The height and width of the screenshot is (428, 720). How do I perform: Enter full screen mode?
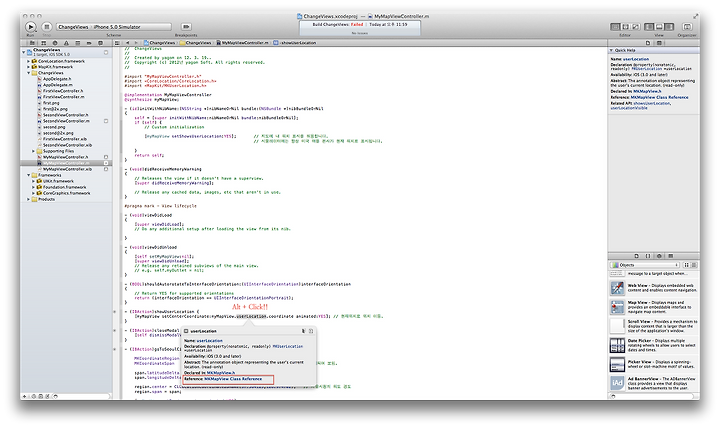coord(696,16)
